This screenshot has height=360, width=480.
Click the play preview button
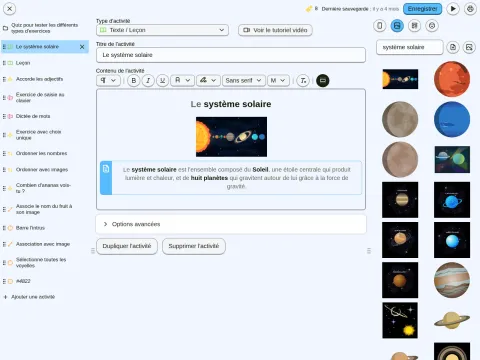(453, 9)
